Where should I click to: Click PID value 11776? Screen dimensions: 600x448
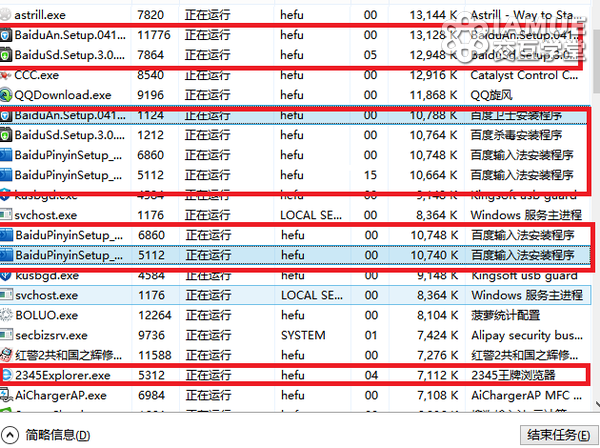coord(154,35)
